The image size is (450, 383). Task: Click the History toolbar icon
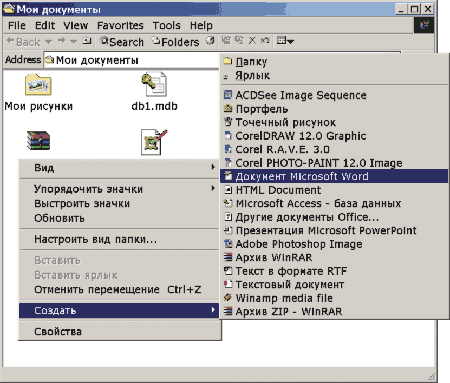[x=210, y=41]
